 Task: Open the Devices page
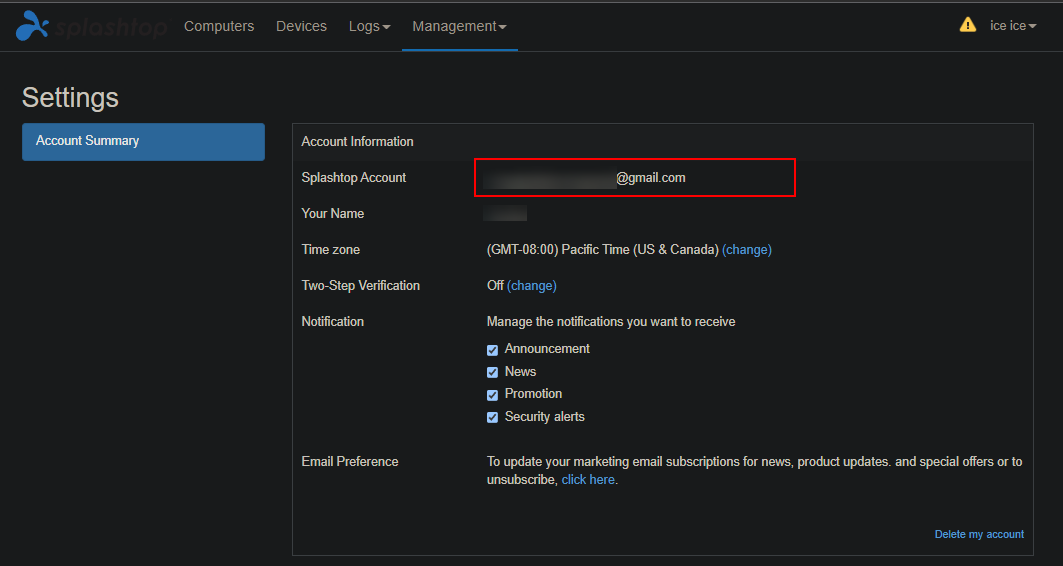pos(301,26)
